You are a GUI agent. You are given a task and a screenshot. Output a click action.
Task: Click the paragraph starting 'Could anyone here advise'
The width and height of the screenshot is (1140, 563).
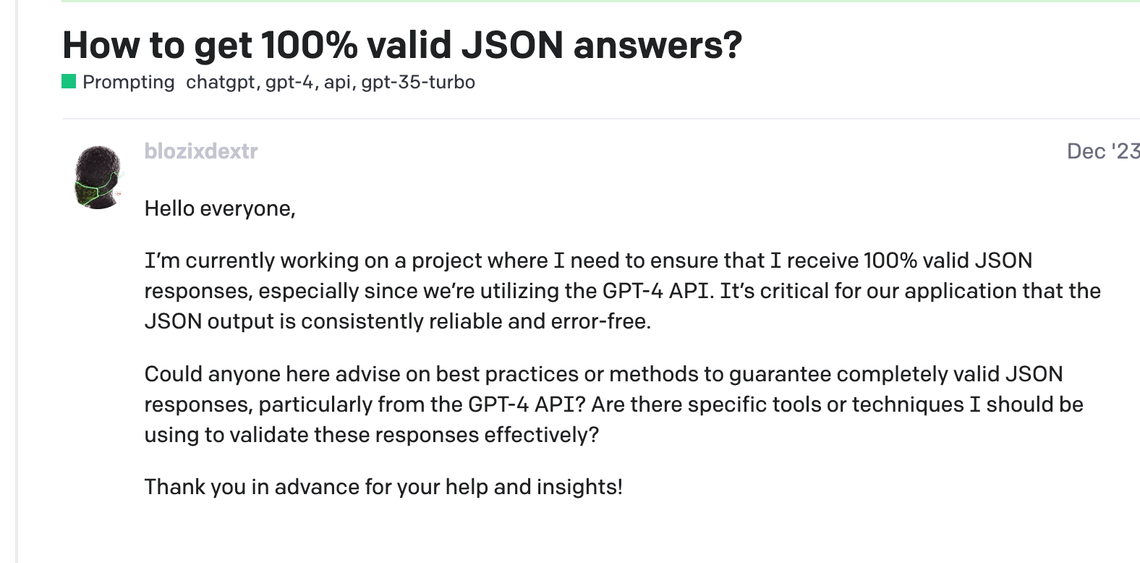pyautogui.click(x=612, y=404)
